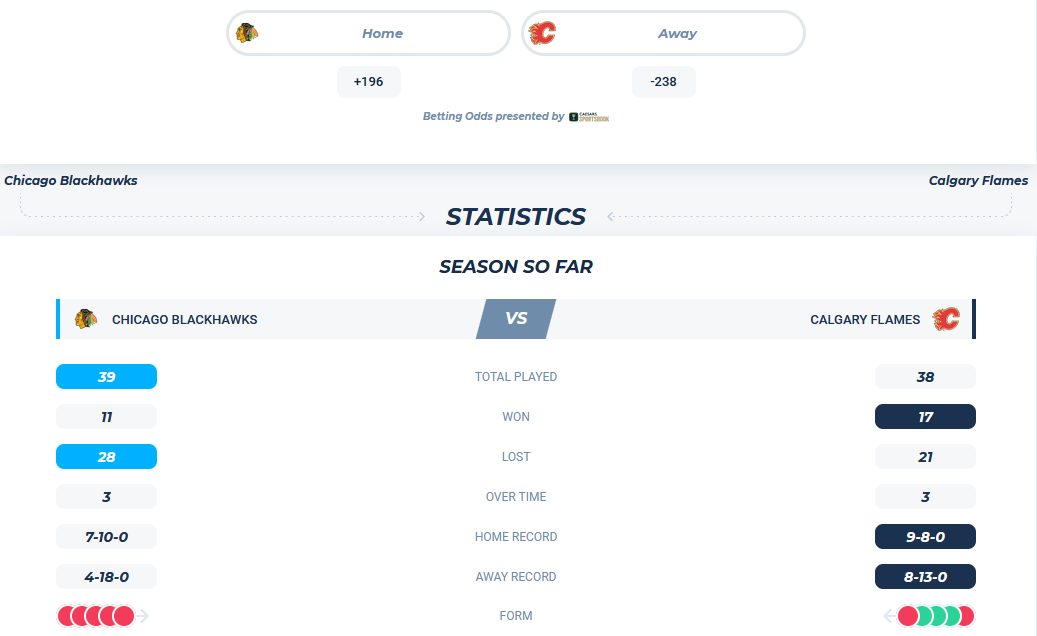
Task: Click Blackhawks logo in season comparison header
Action: 86,319
